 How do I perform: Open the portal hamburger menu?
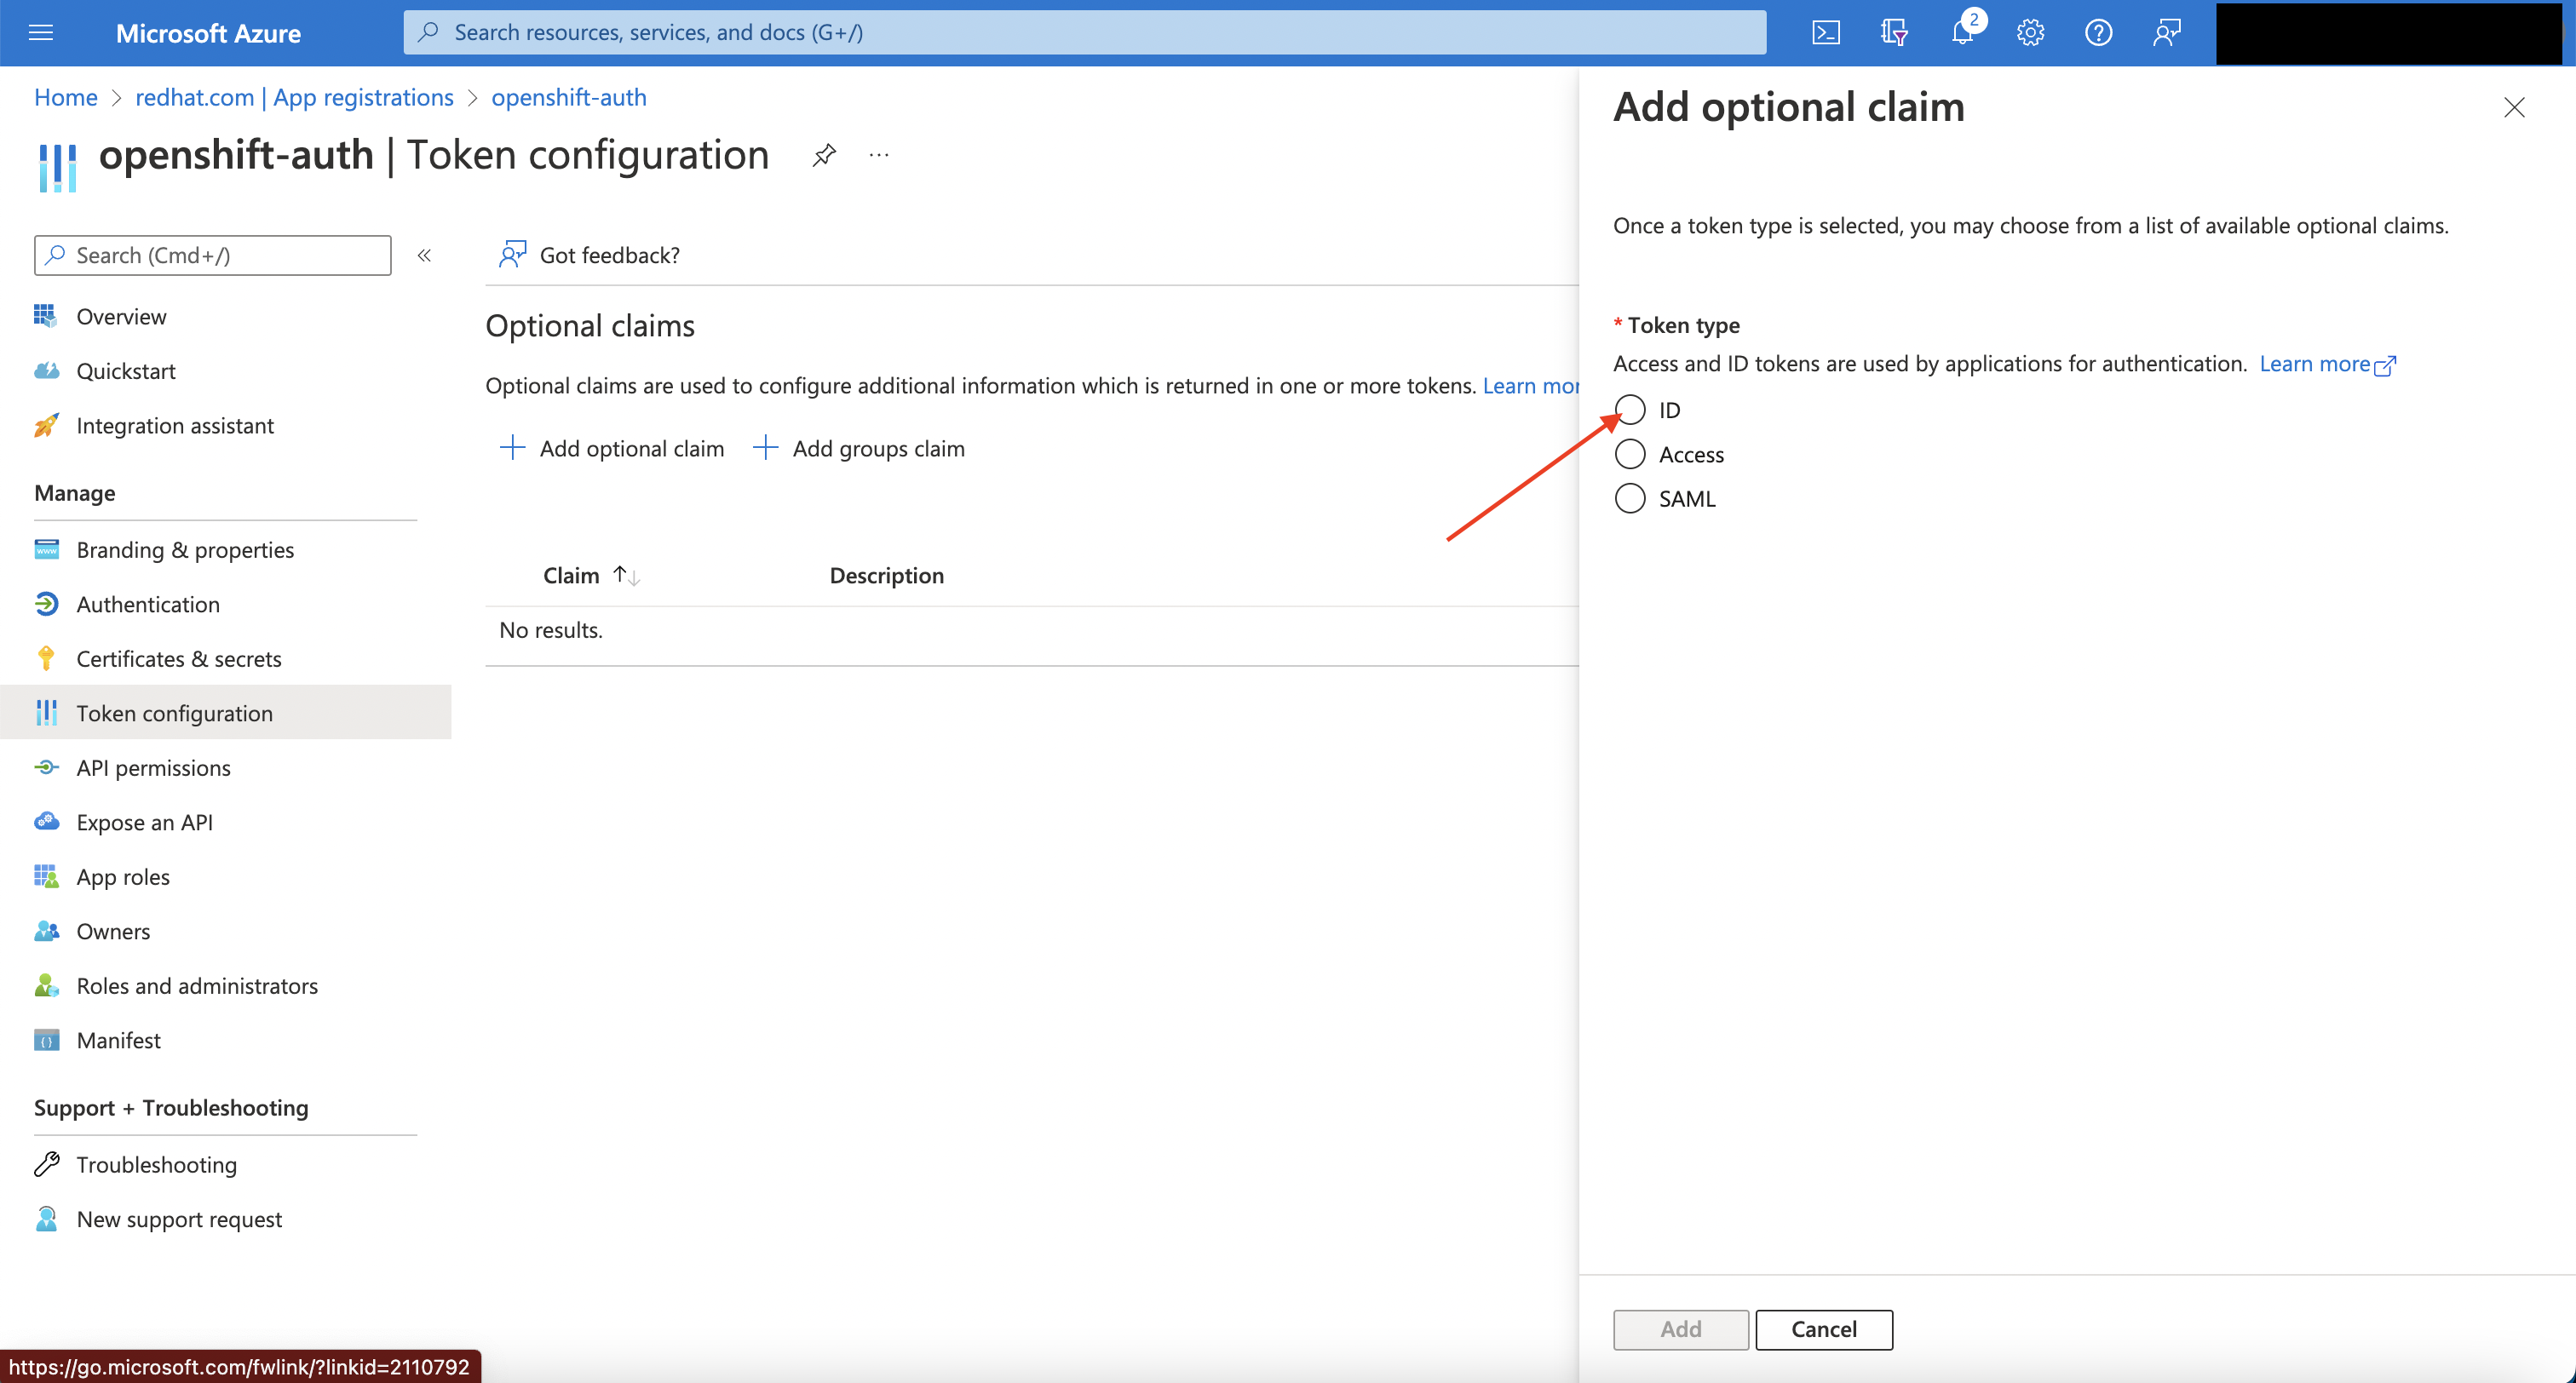[41, 32]
